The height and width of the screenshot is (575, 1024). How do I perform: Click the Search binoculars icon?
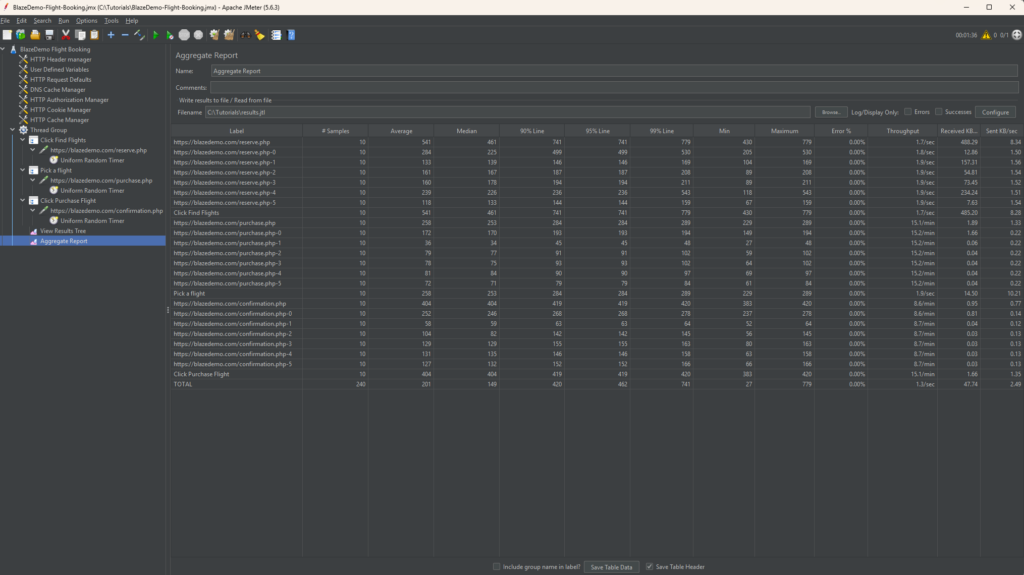point(245,35)
